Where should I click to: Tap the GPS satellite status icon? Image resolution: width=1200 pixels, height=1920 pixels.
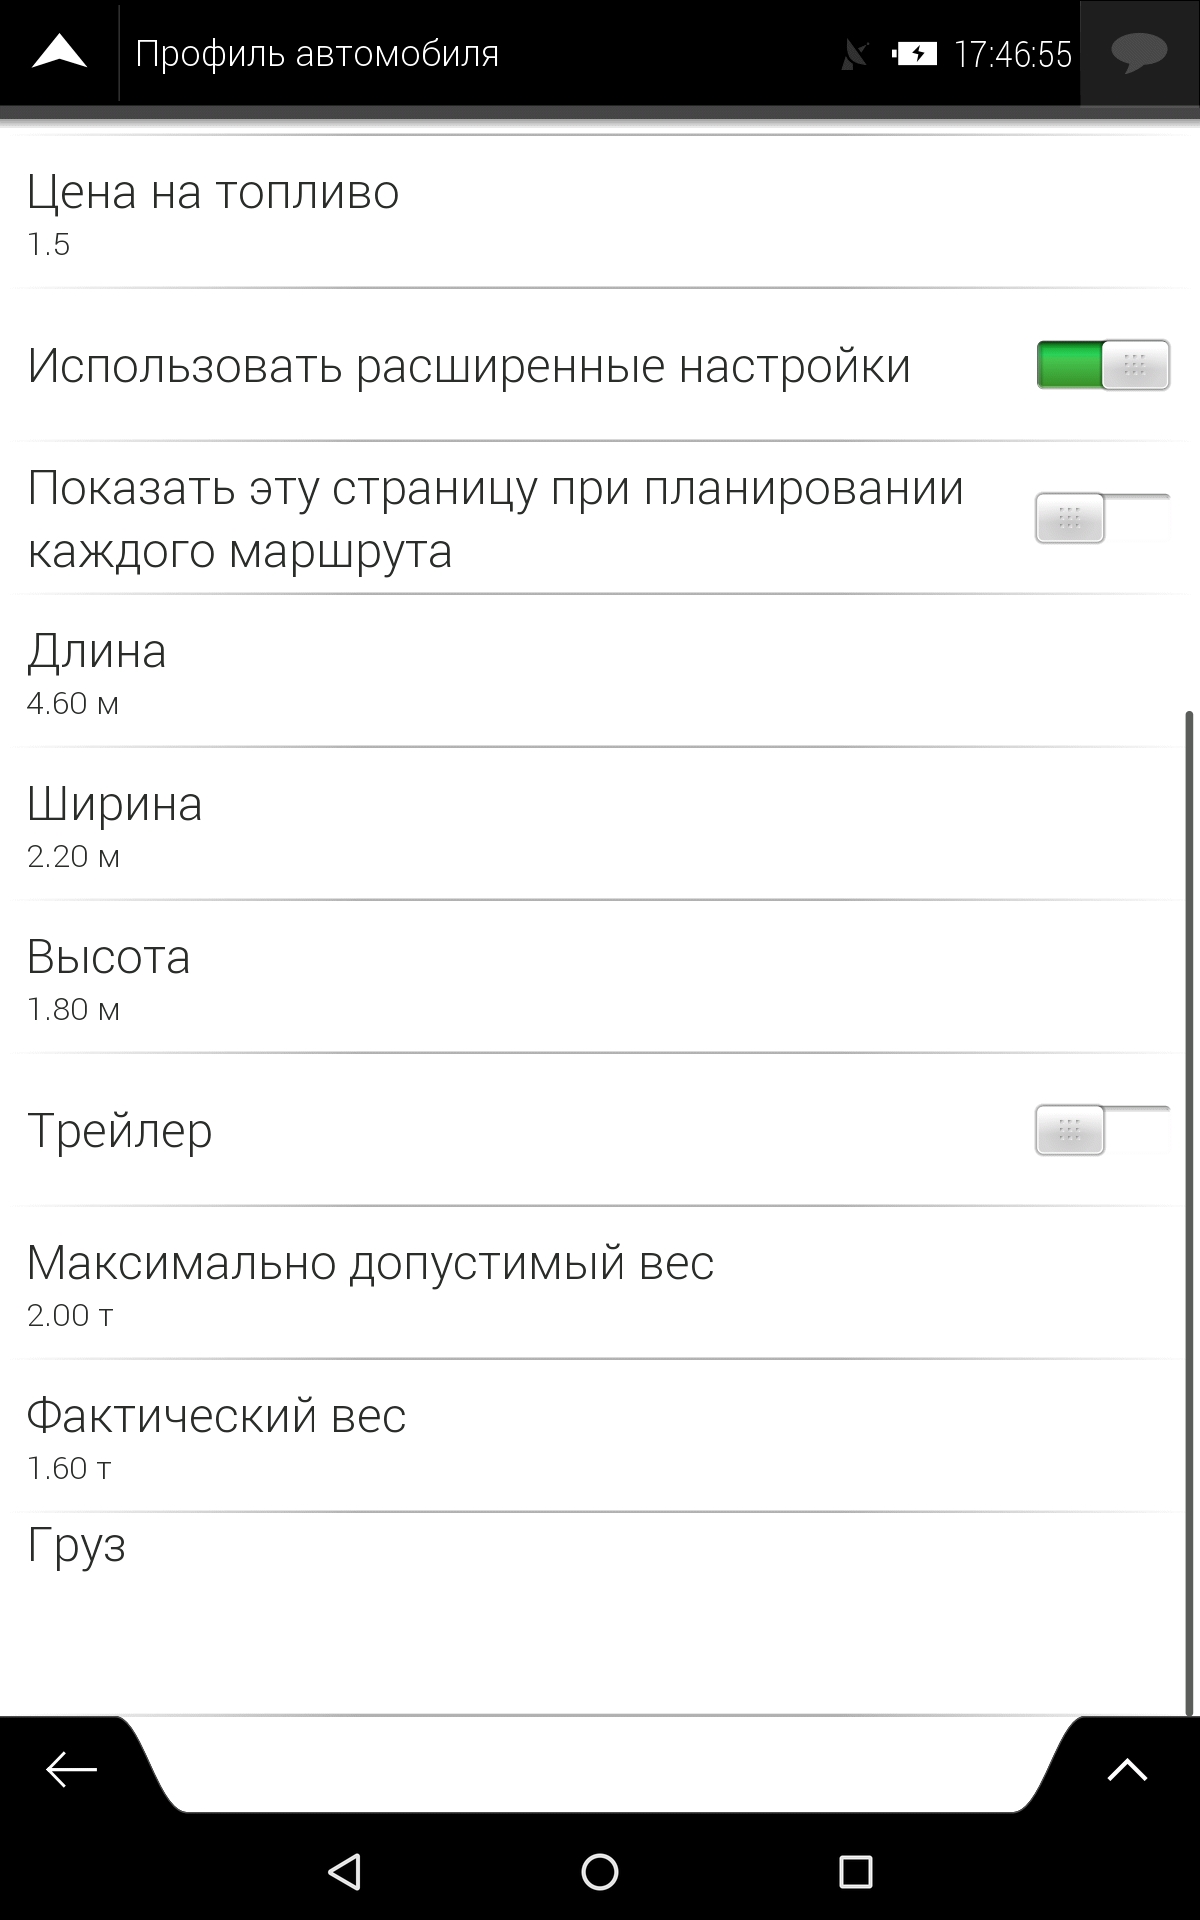[855, 54]
